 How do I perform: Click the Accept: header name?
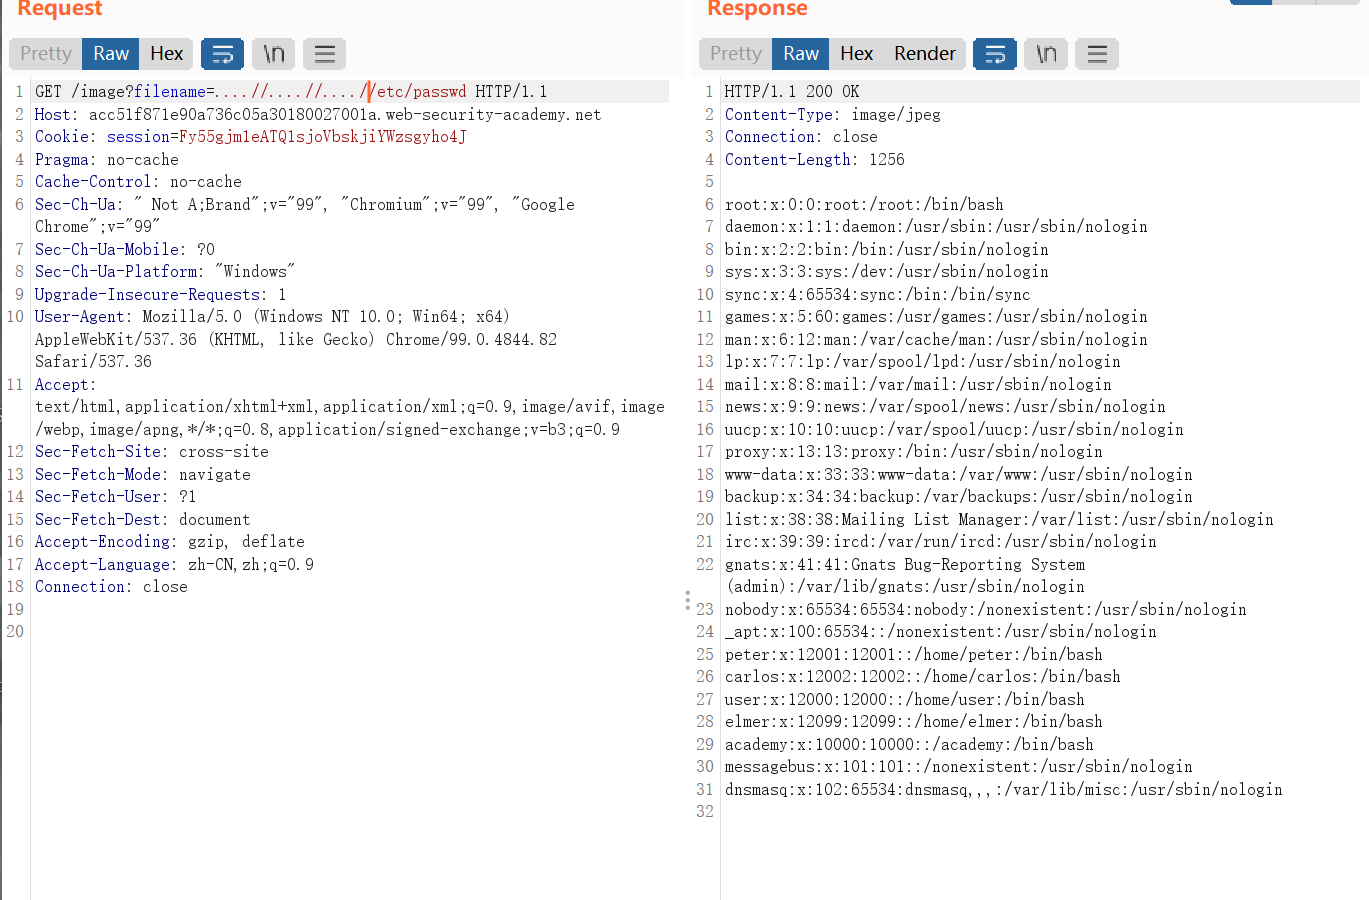[x=65, y=385]
